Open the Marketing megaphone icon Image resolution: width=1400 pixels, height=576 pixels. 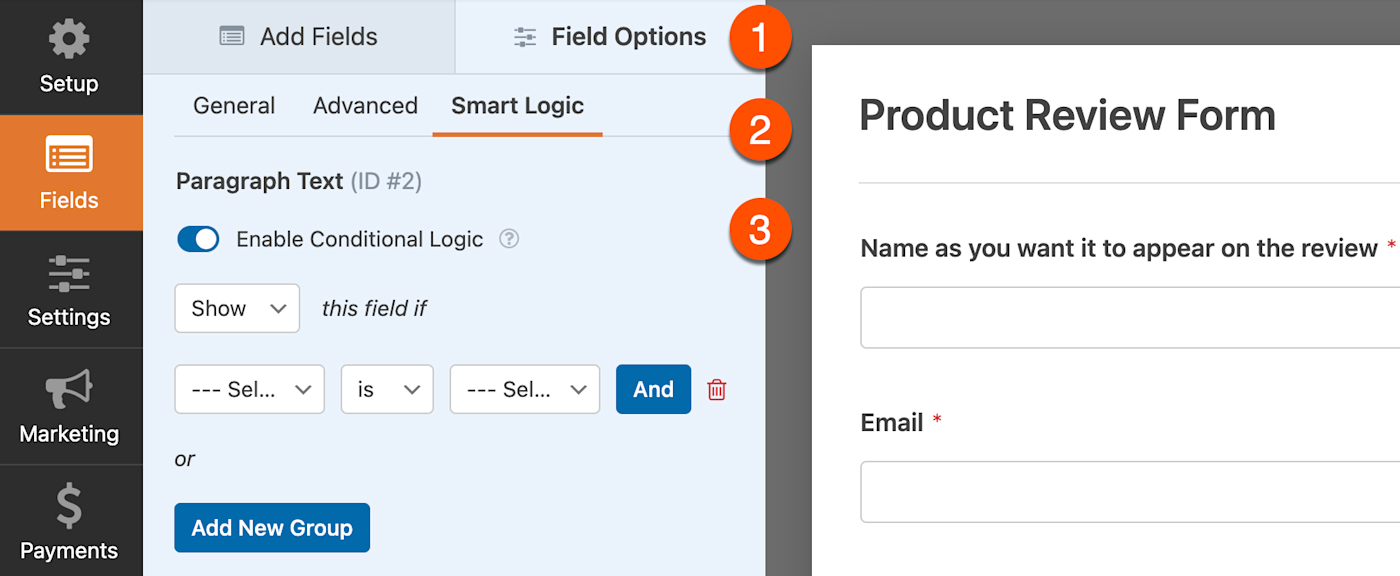tap(69, 390)
